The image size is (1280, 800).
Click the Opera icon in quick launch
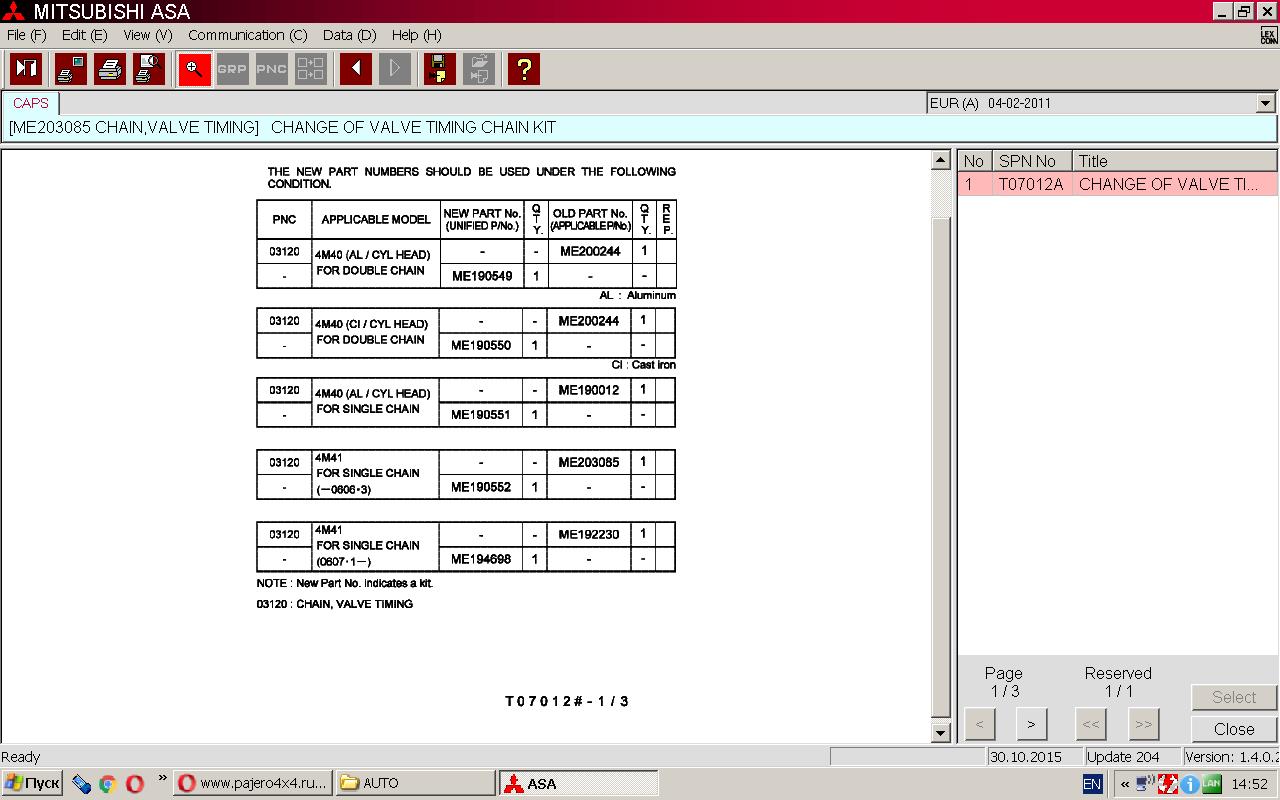[134, 783]
